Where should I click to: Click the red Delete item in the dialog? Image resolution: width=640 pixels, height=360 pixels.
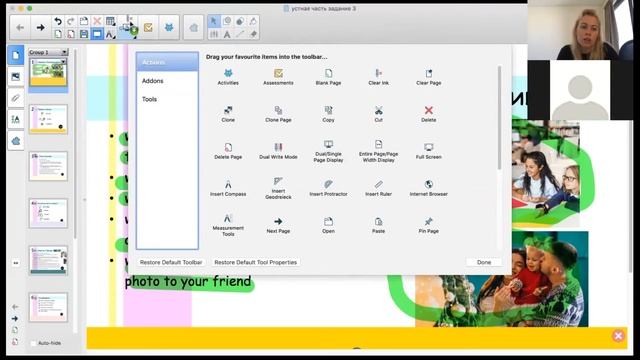429,113
